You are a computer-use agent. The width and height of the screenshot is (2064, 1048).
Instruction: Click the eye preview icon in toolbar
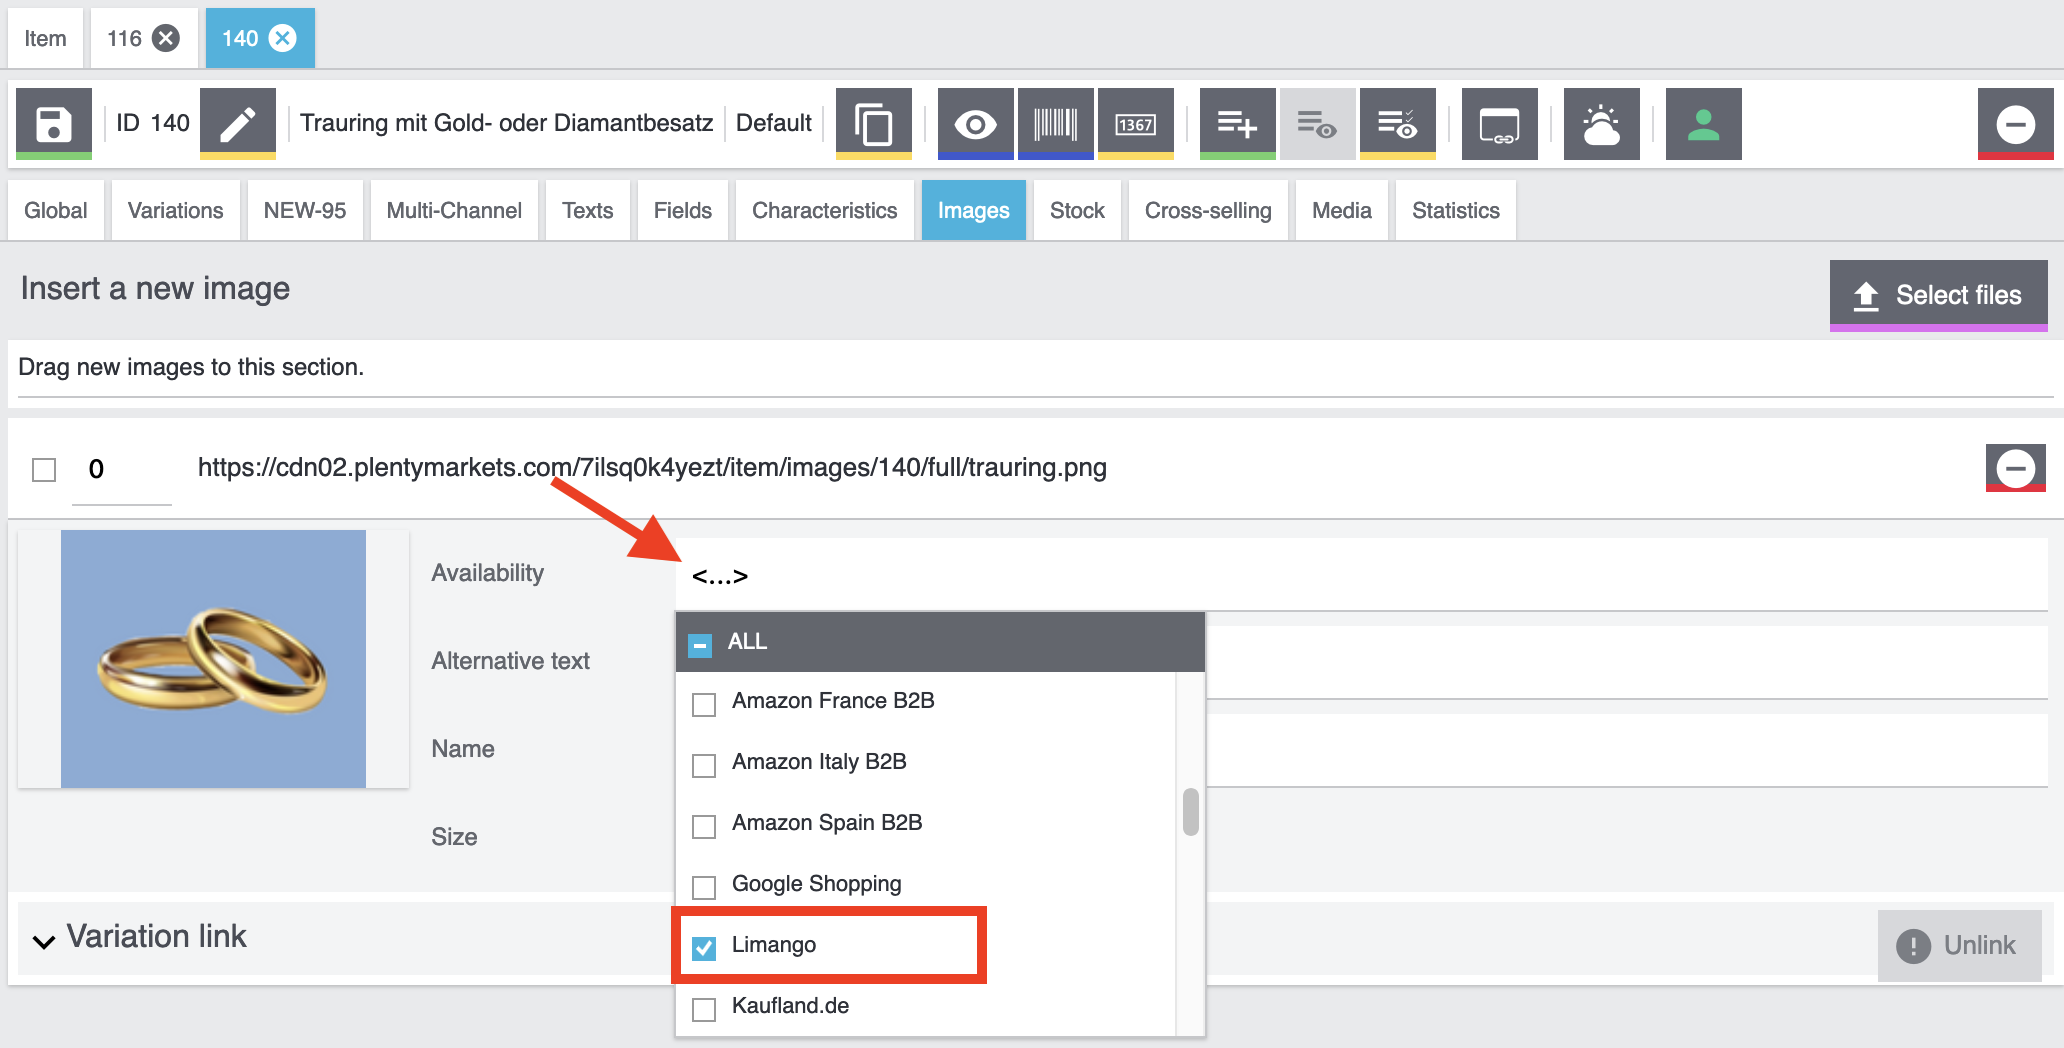point(975,124)
